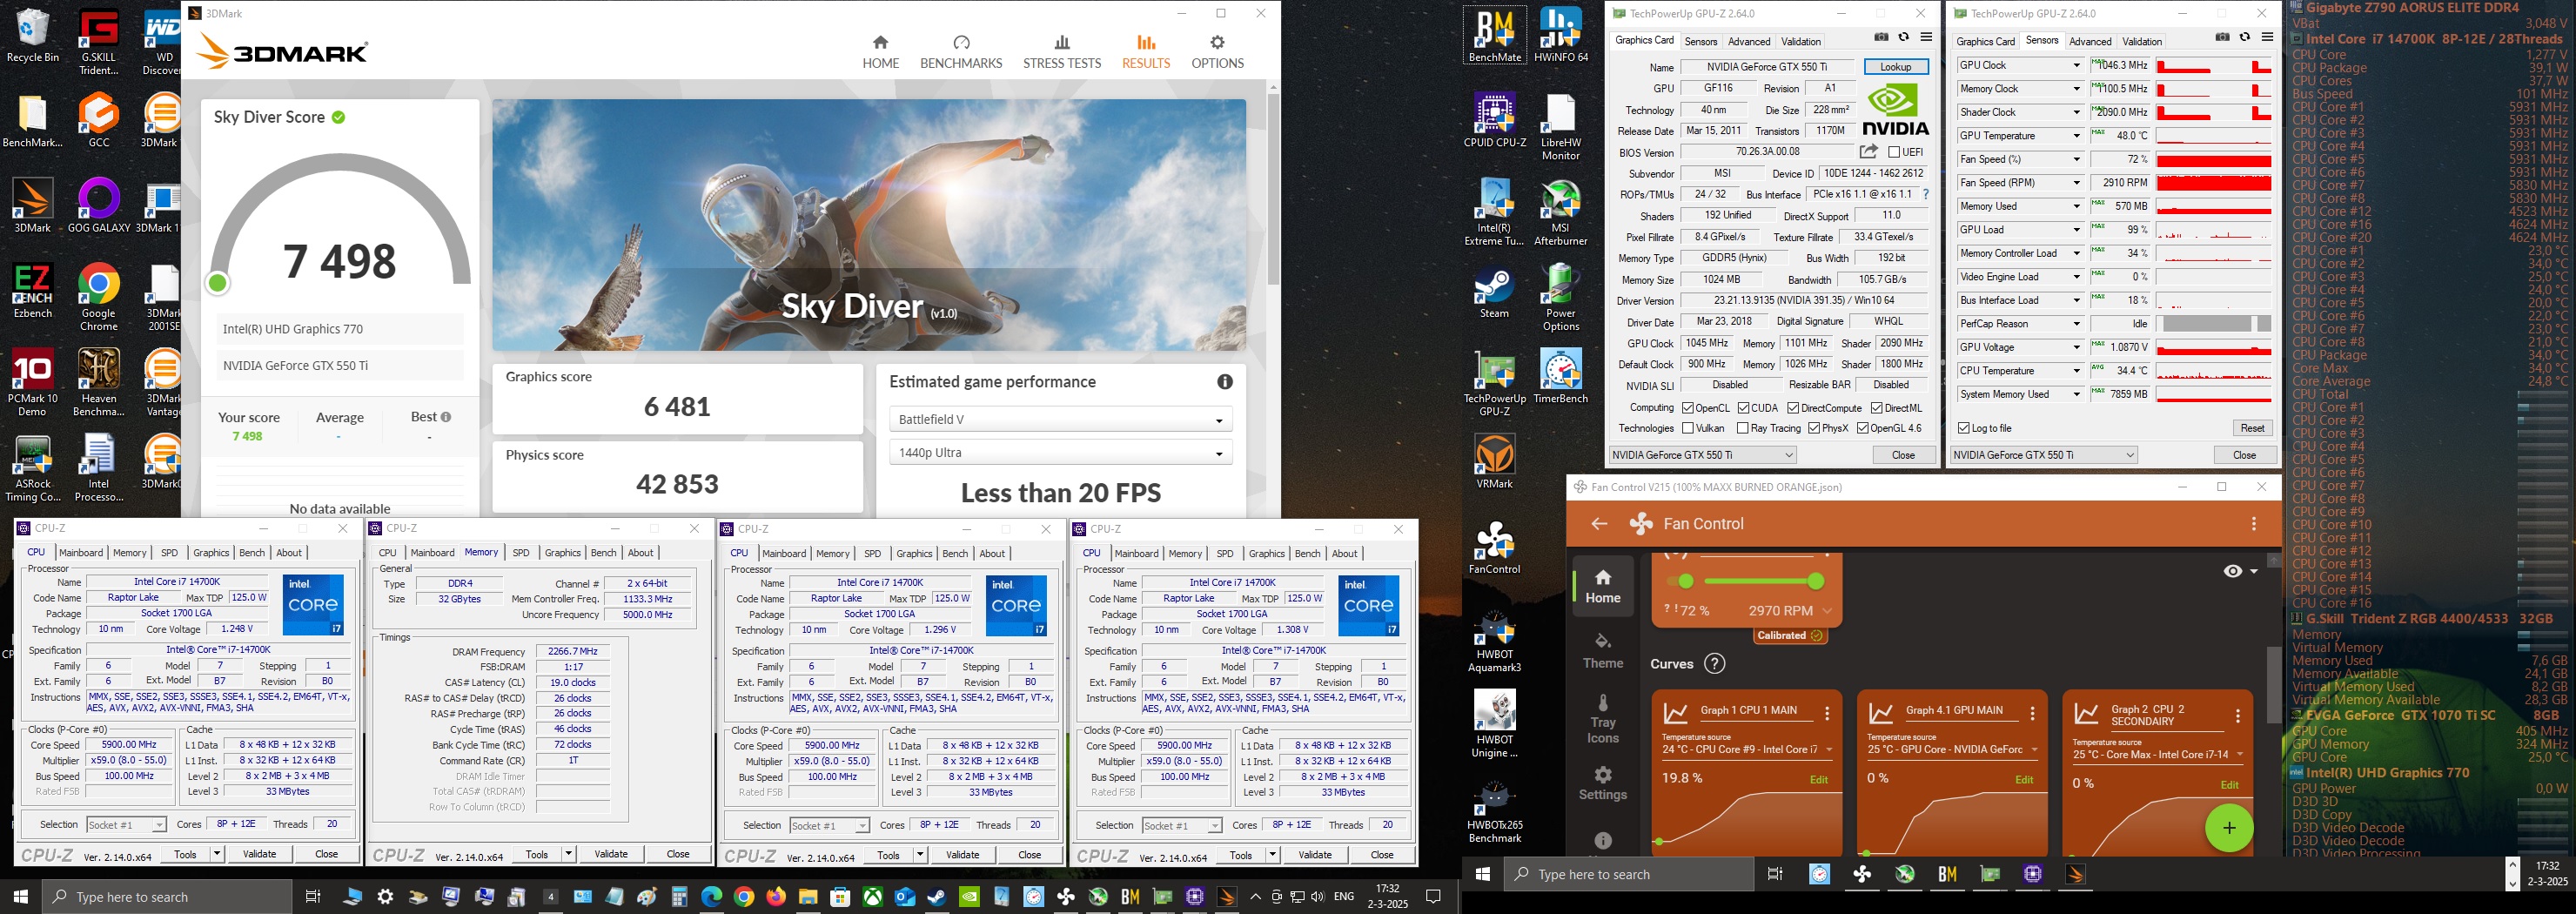Viewport: 2576px width, 914px height.
Task: Flip the green fan enable switch in Fan Control
Action: [x=1680, y=581]
